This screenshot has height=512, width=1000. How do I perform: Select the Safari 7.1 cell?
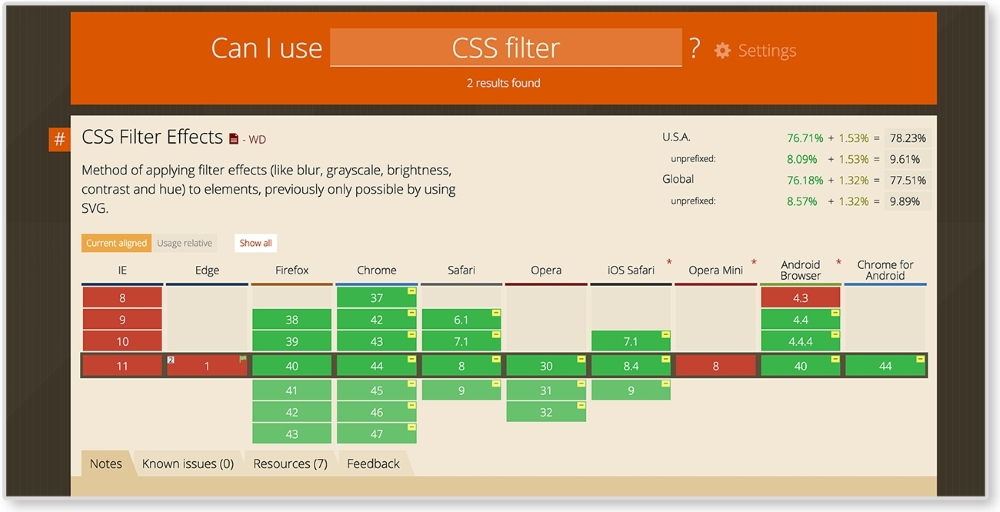[x=461, y=341]
